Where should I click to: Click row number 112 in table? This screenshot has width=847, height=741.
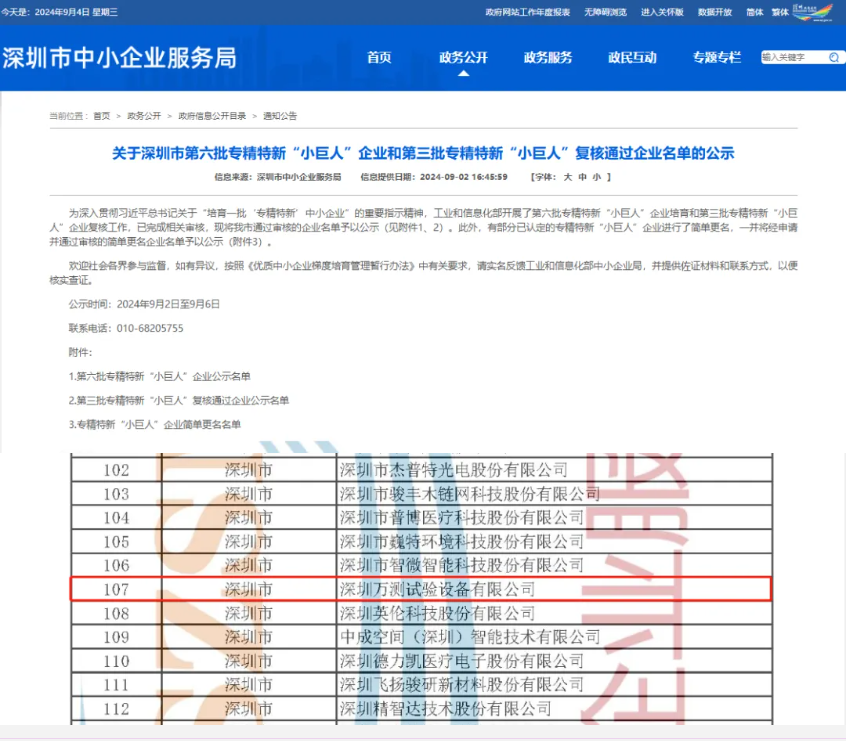[116, 708]
